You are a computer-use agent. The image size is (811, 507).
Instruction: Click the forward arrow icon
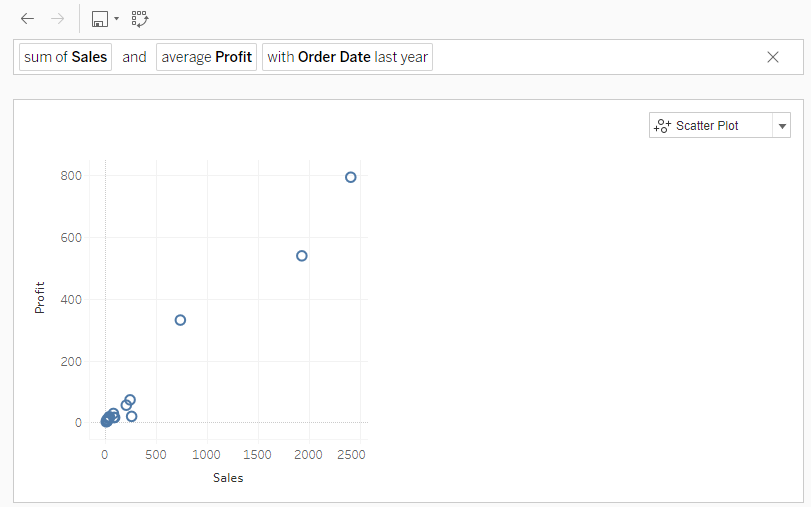(x=57, y=19)
